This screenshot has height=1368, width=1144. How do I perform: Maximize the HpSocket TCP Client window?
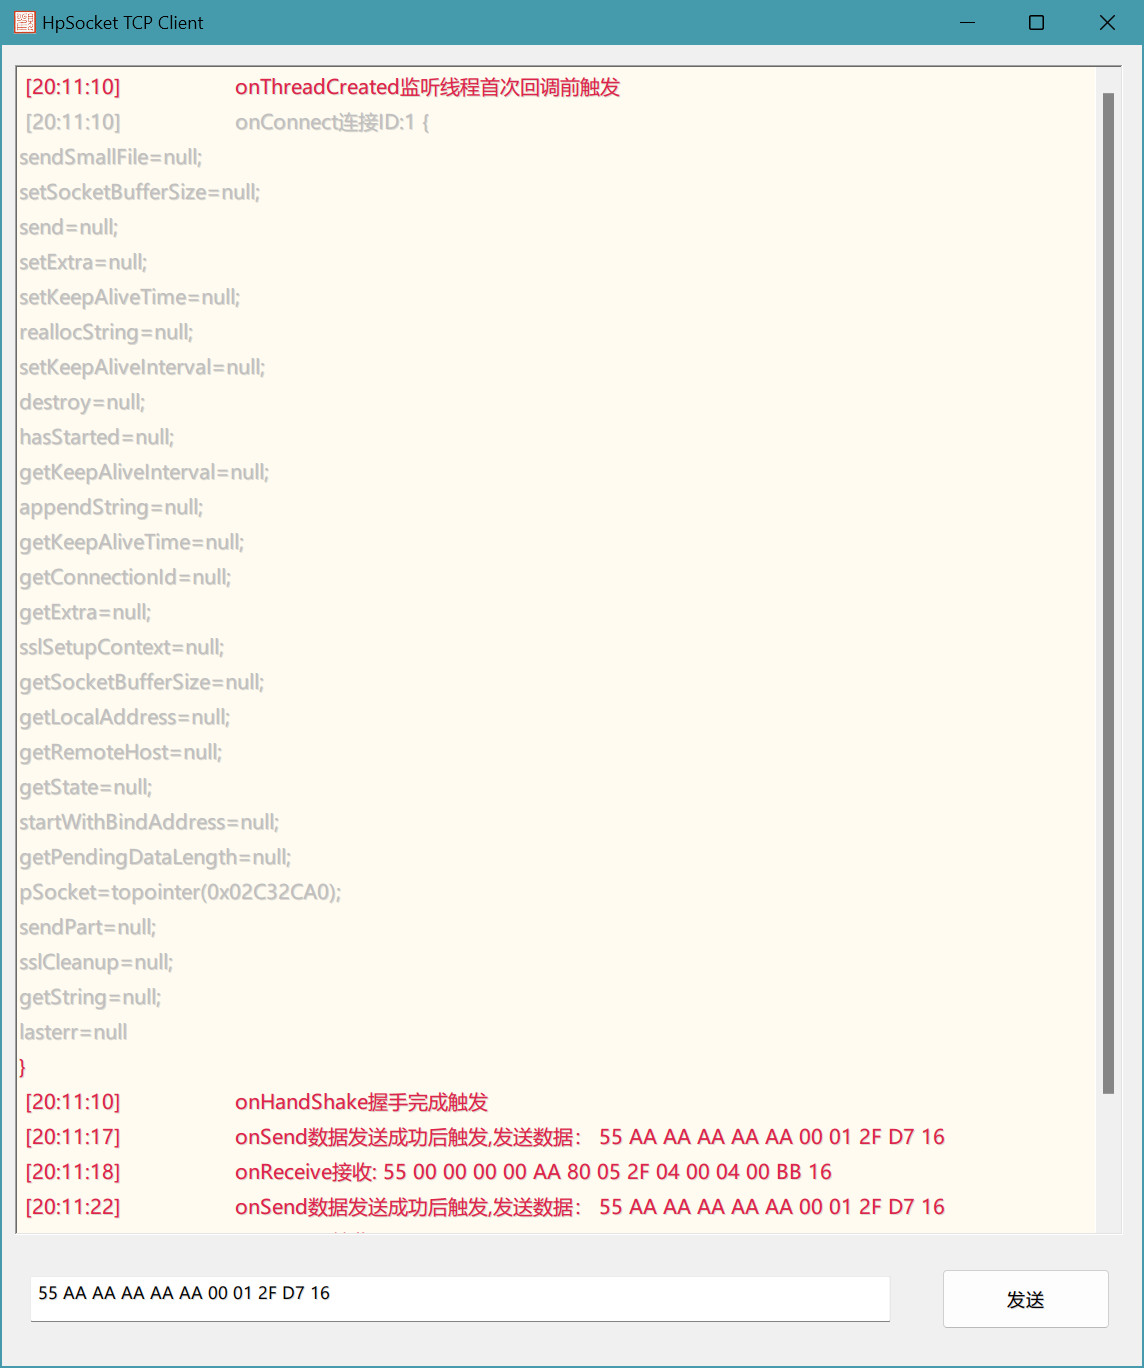[1037, 22]
